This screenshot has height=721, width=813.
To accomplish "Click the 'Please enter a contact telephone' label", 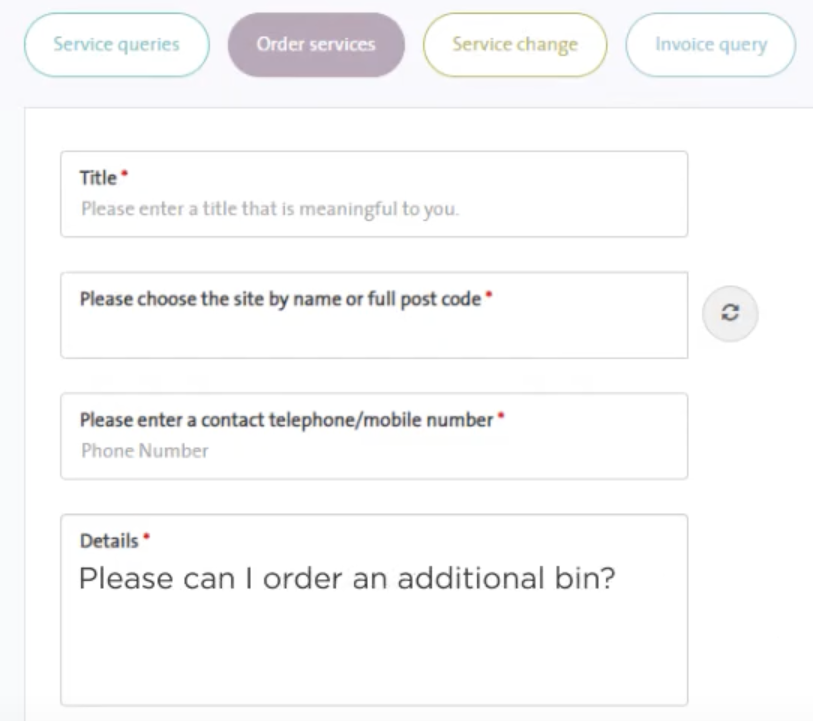I will (286, 420).
